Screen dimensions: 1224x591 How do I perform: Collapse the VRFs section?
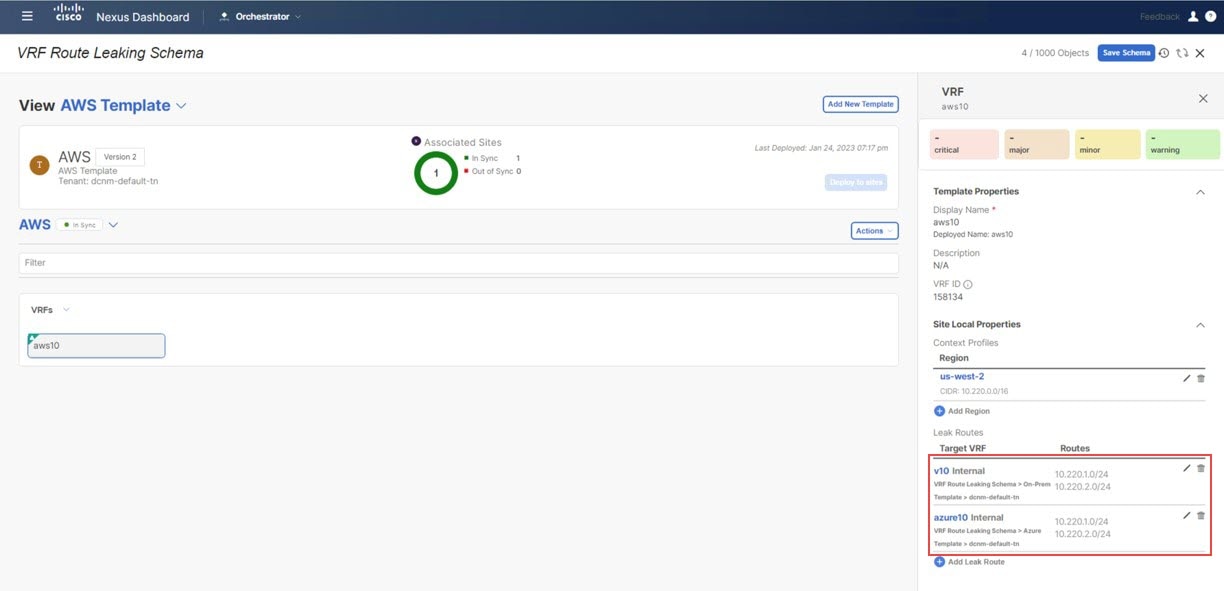tap(66, 310)
